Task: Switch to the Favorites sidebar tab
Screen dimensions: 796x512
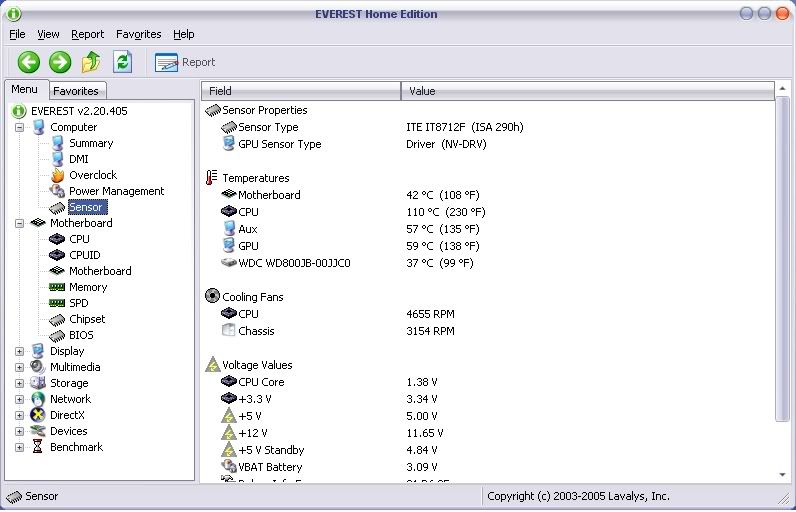Action: (x=76, y=91)
